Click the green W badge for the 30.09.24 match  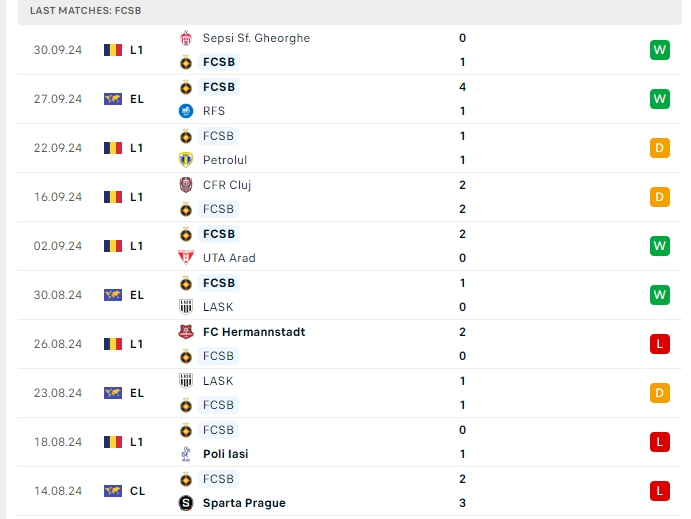[659, 50]
